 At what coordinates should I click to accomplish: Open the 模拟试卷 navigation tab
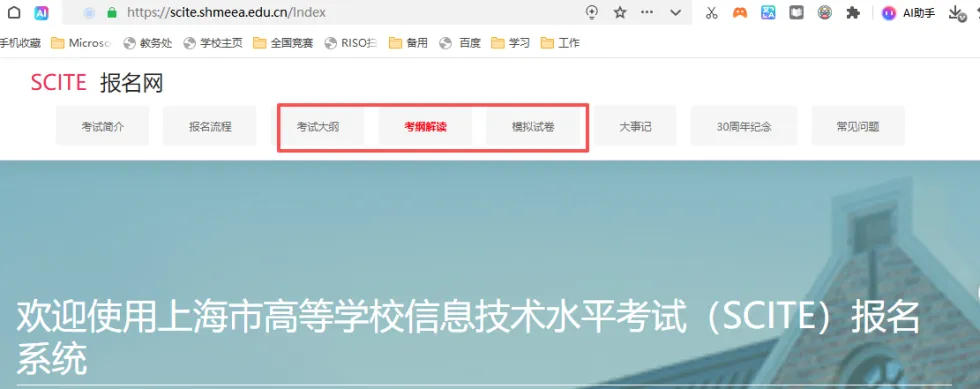point(532,126)
